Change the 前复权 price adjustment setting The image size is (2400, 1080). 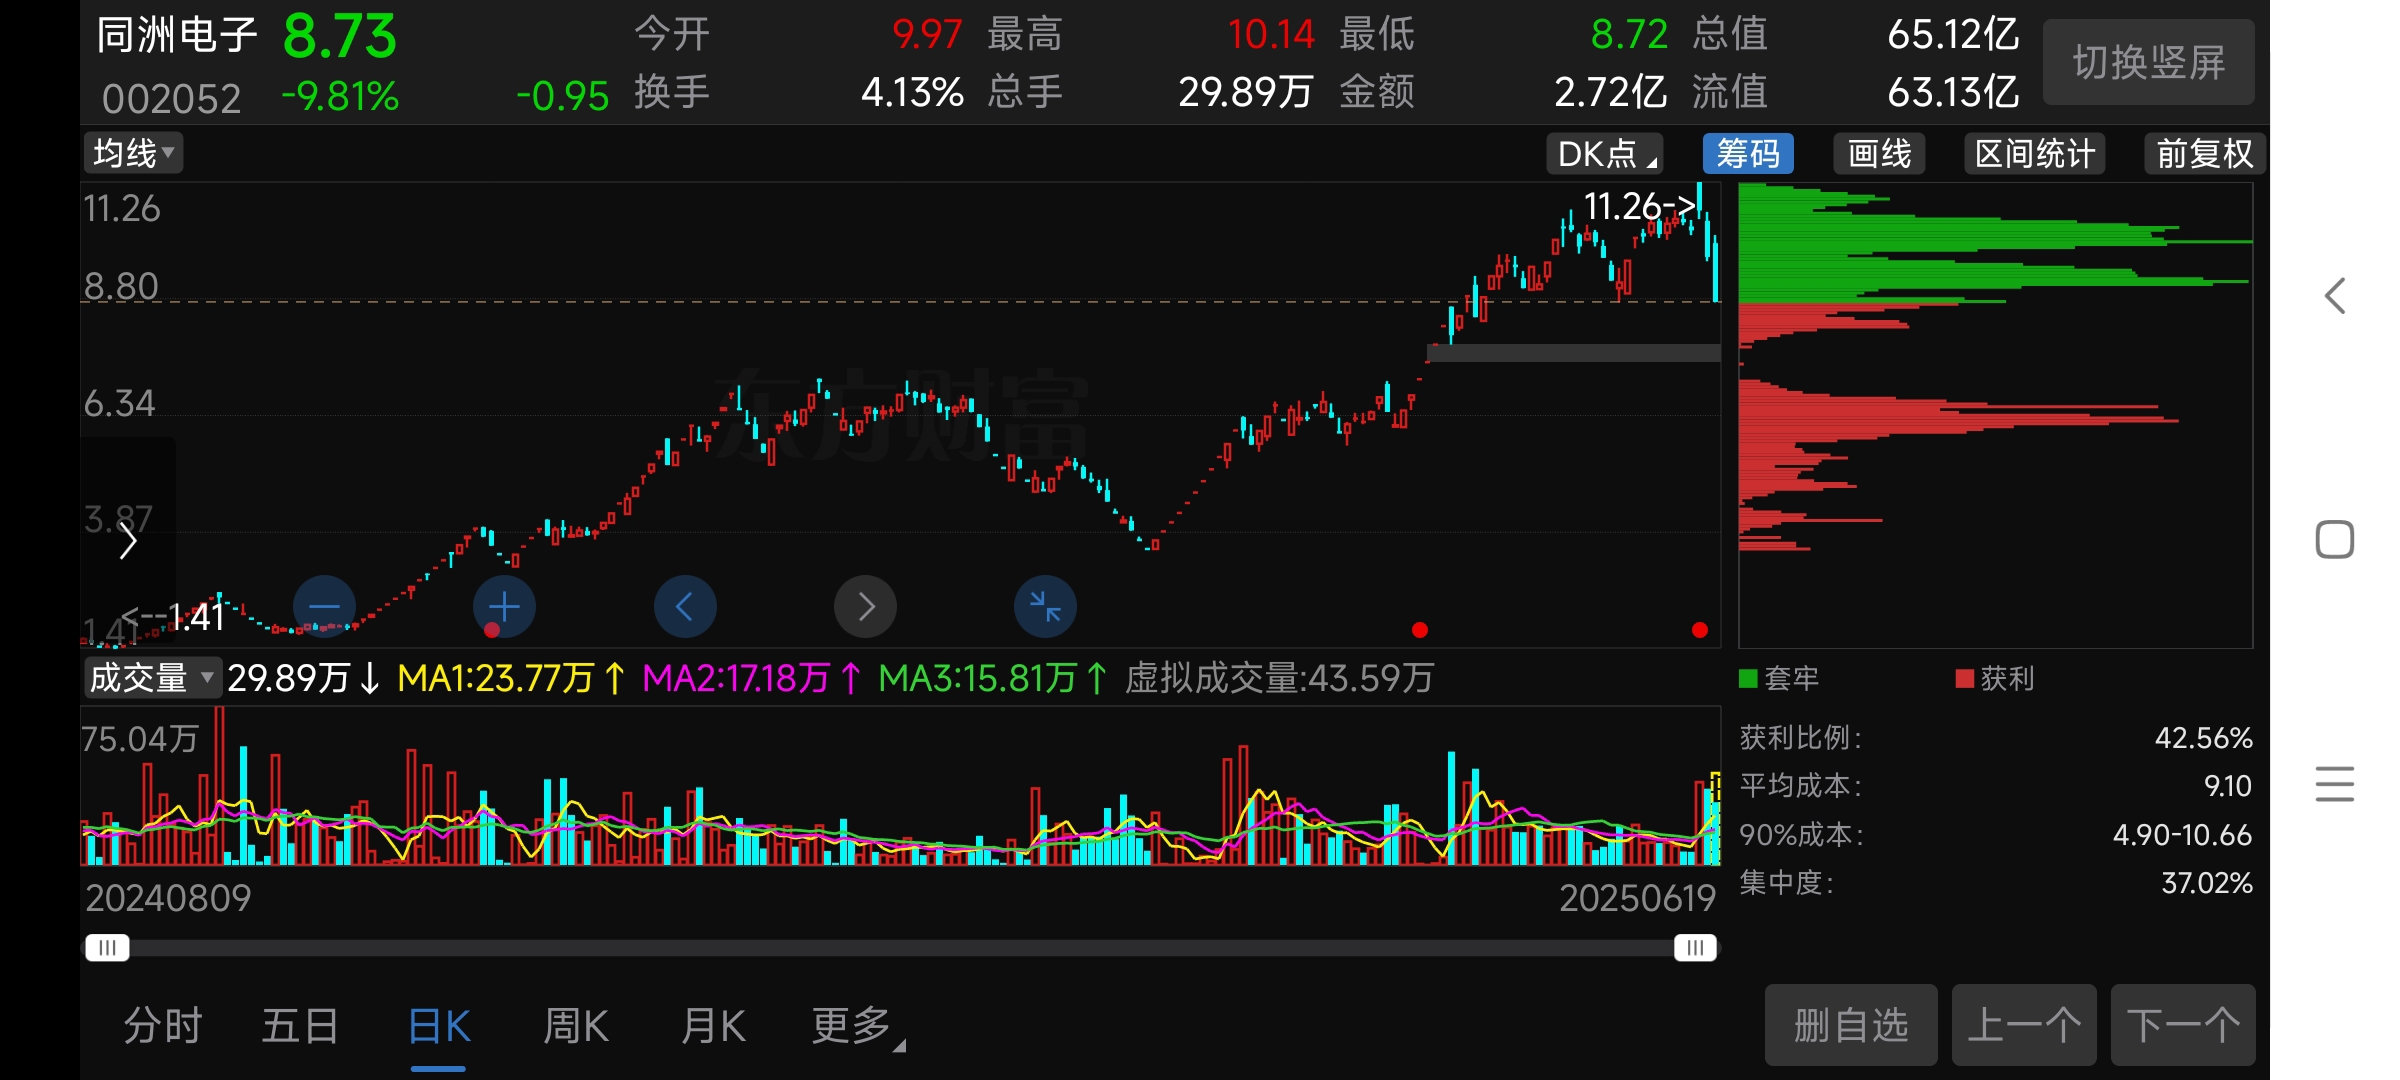(x=2204, y=154)
